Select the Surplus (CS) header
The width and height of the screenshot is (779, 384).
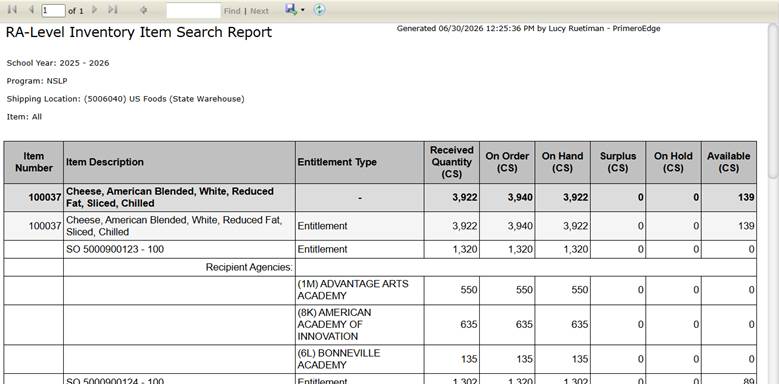pos(618,162)
